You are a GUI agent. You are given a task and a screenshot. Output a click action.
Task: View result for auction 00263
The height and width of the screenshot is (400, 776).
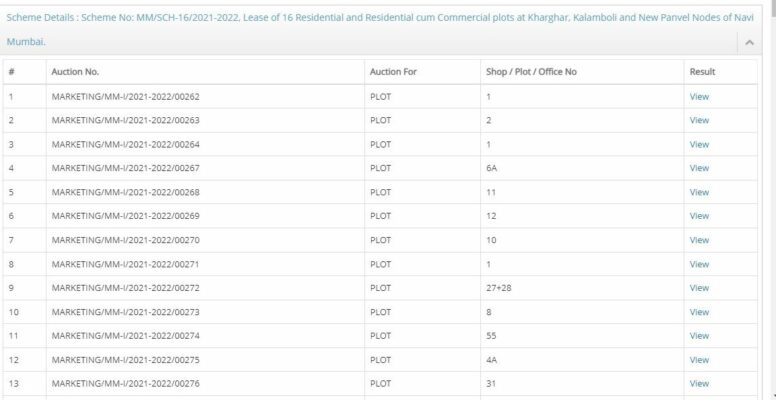(699, 120)
